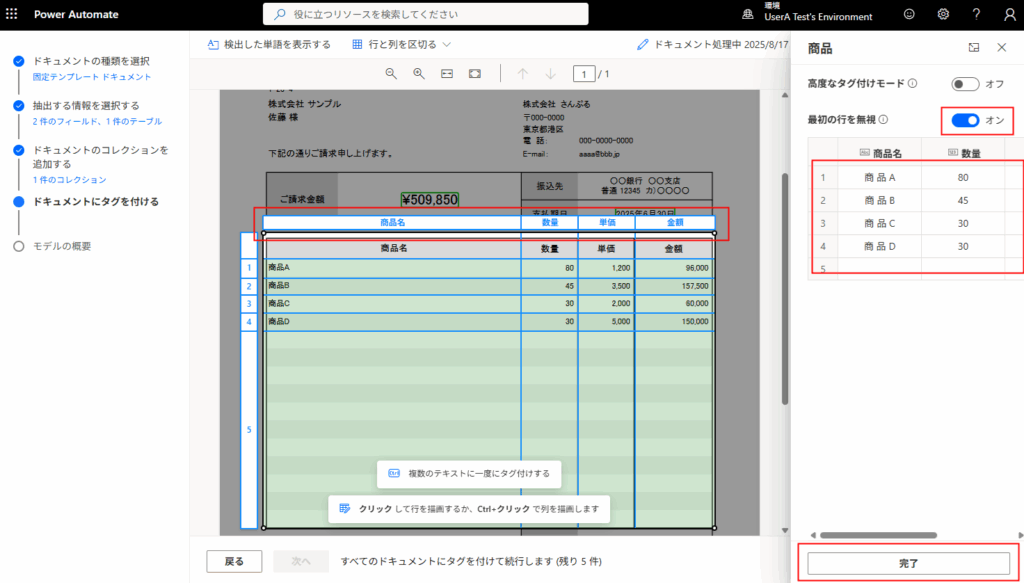Click the panel horizontal scrollbar
Screen dimensions: 1024x583
(x=878, y=535)
